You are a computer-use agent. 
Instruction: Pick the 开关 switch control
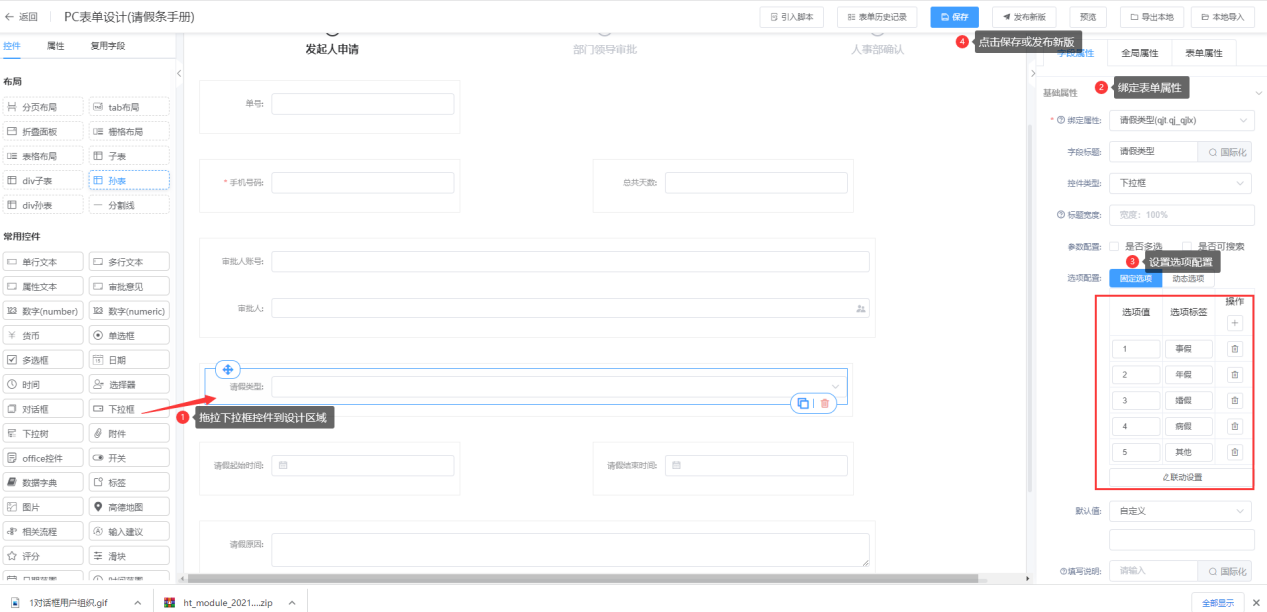coord(129,458)
